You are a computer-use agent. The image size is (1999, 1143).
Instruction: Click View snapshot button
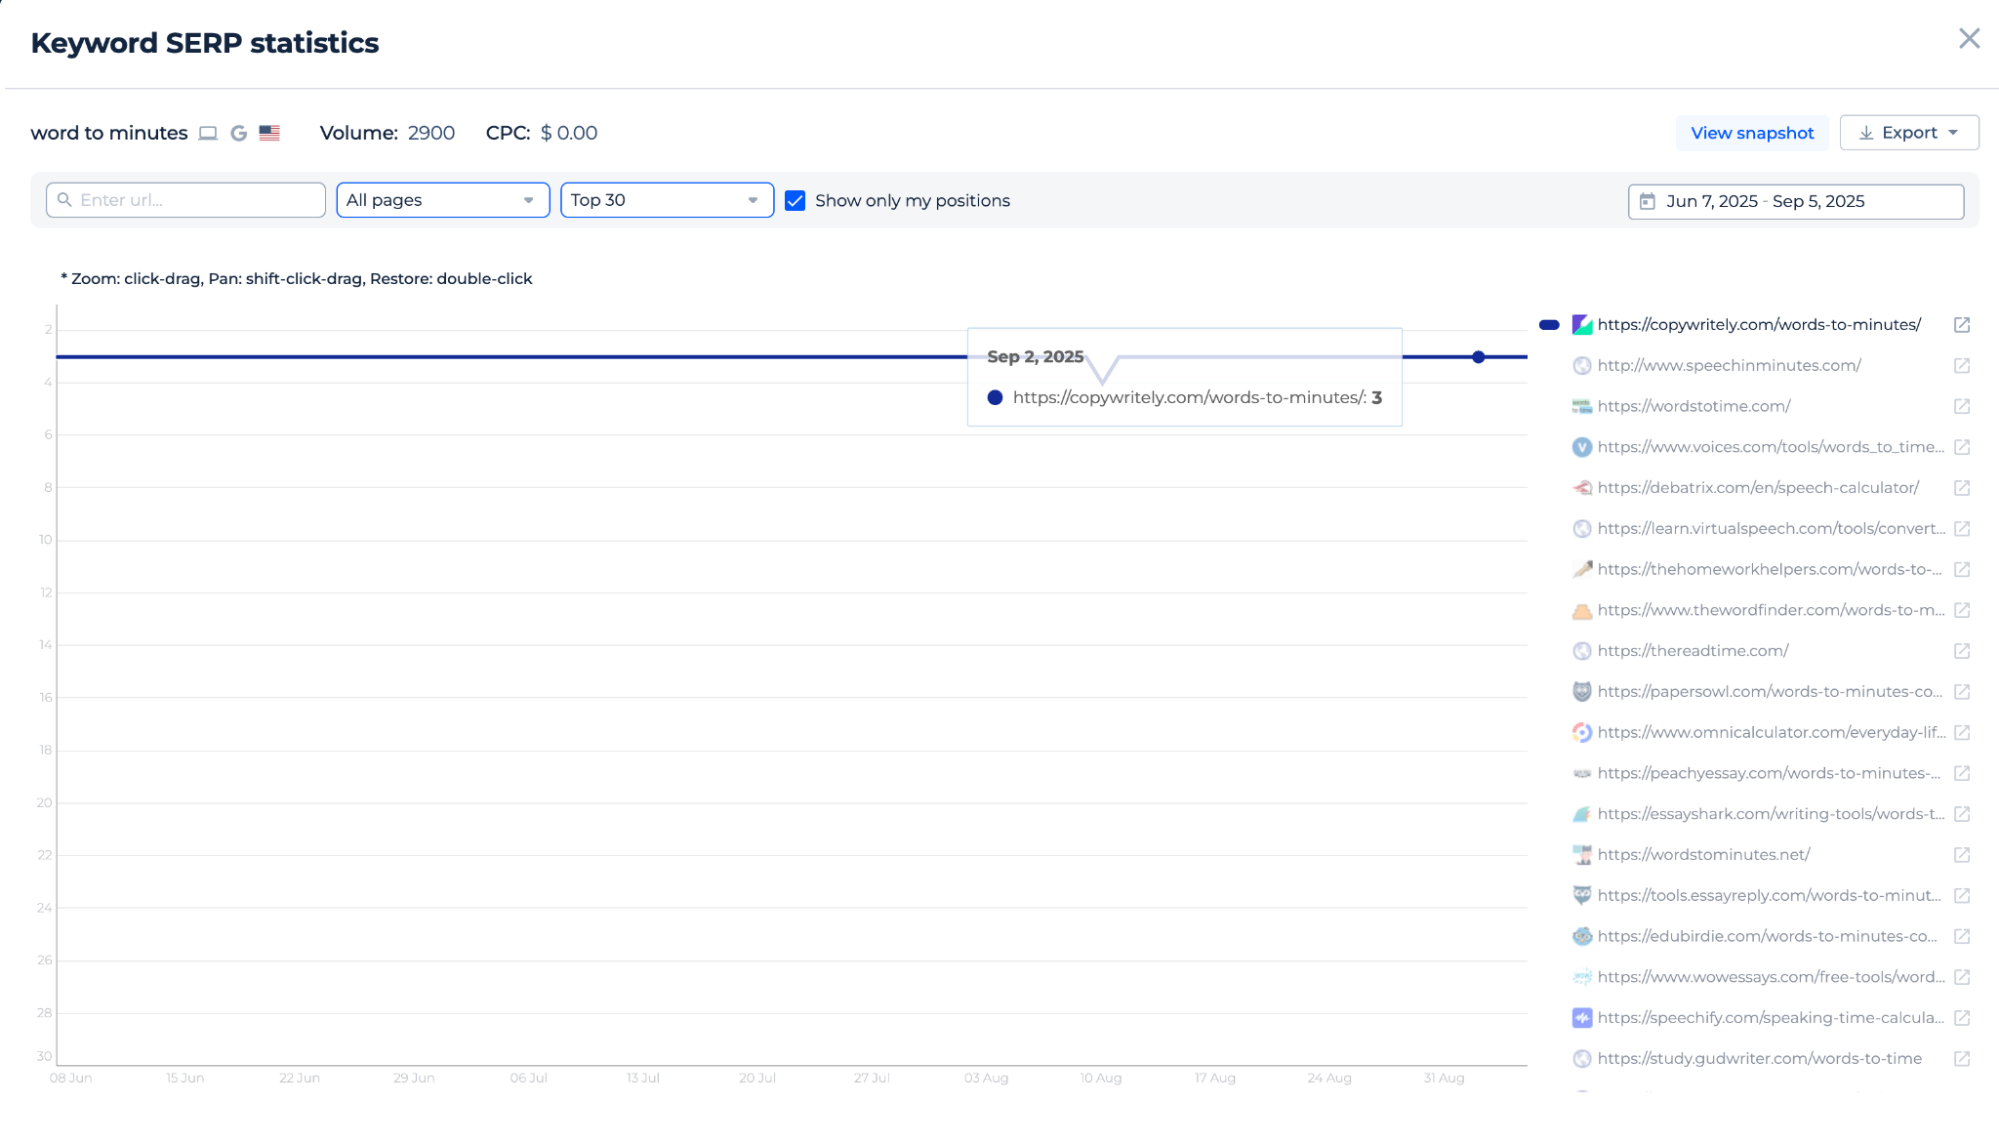[x=1752, y=133]
